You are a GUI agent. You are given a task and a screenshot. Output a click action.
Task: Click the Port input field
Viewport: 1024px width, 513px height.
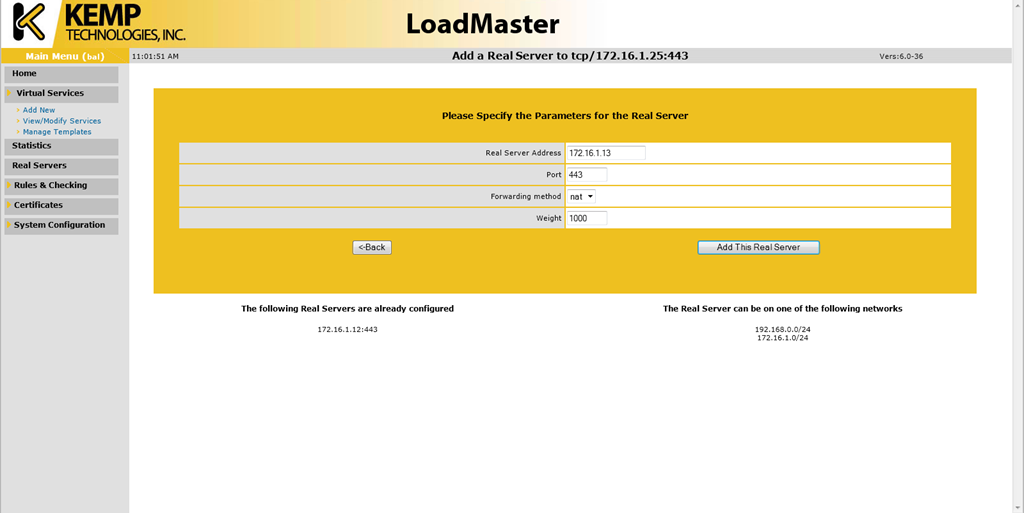pyautogui.click(x=586, y=174)
